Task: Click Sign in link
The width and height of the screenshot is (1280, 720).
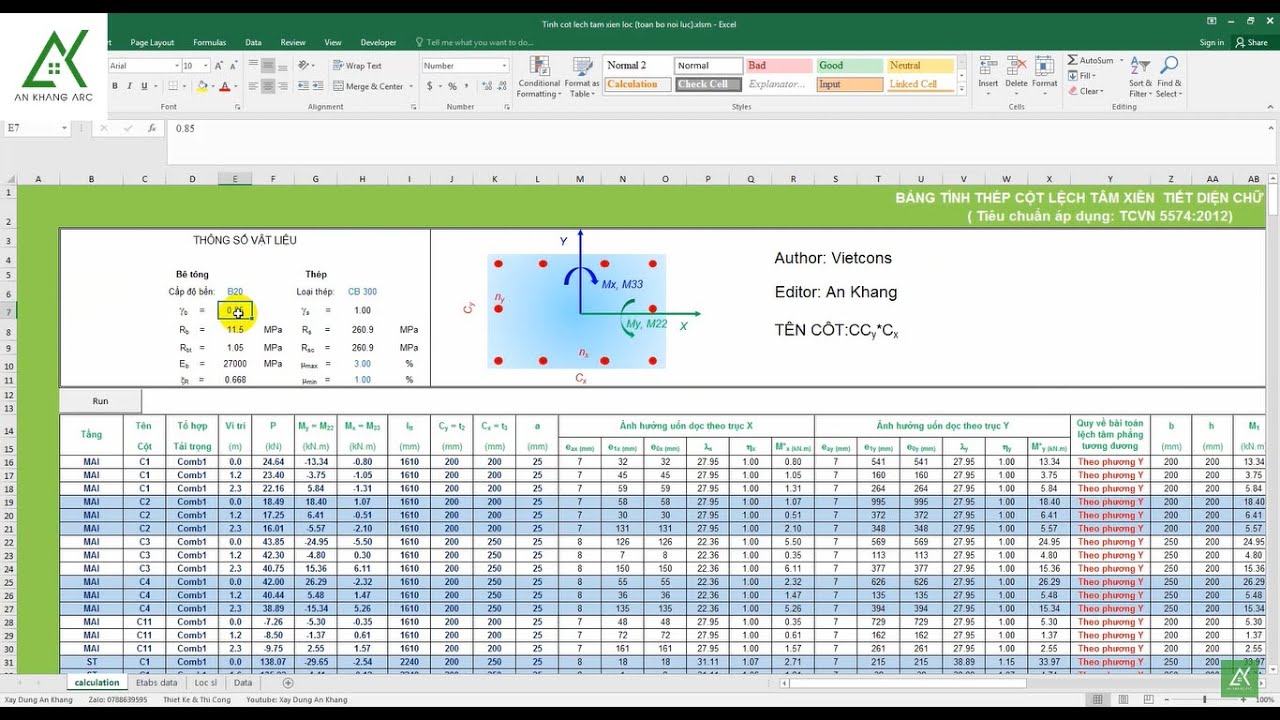Action: click(x=1211, y=42)
